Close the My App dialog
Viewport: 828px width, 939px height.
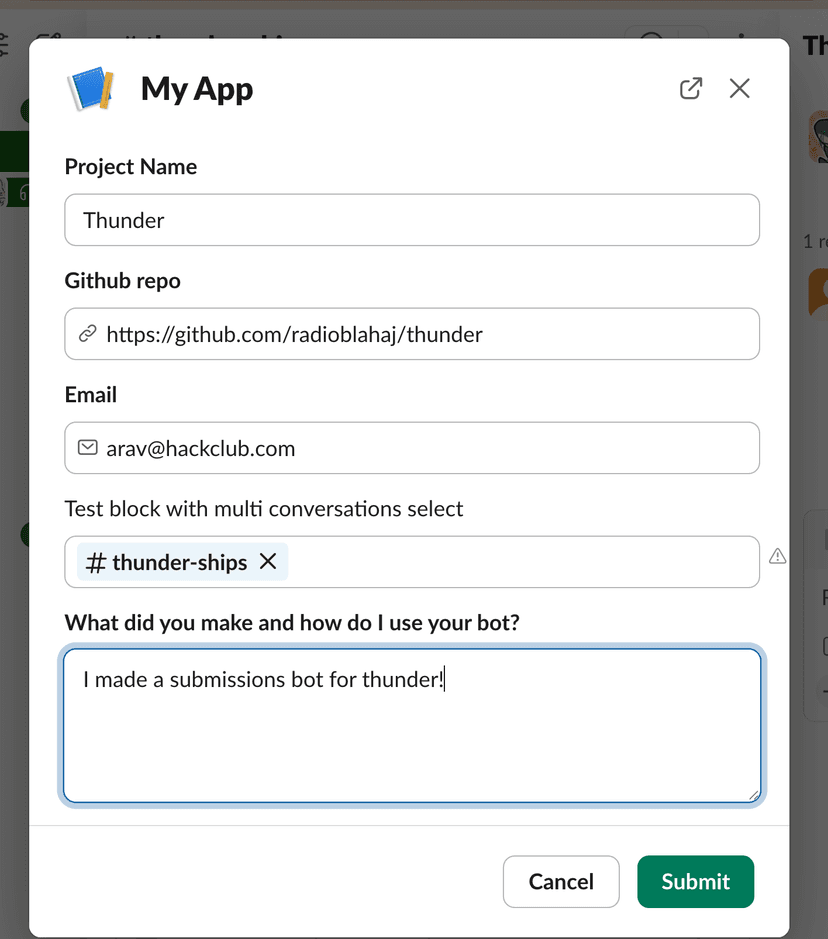tap(739, 89)
